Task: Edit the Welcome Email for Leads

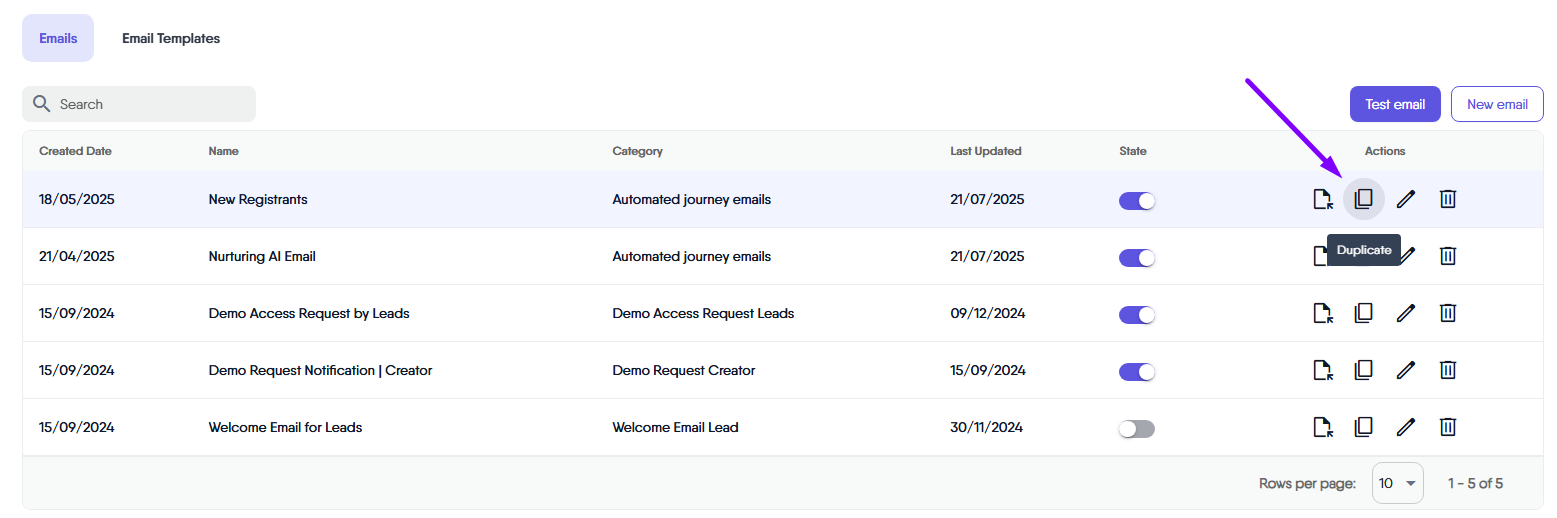Action: (x=1405, y=427)
